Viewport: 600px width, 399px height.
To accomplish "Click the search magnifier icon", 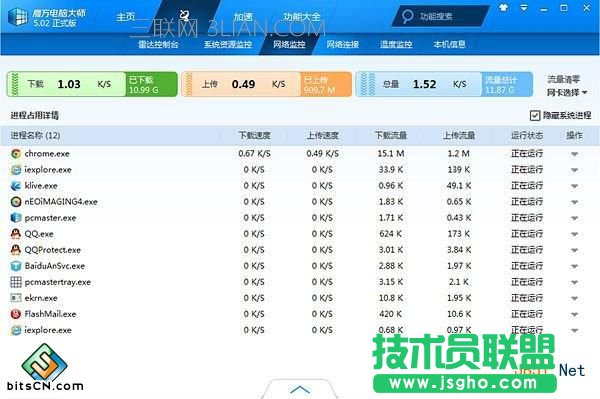I will coord(408,16).
